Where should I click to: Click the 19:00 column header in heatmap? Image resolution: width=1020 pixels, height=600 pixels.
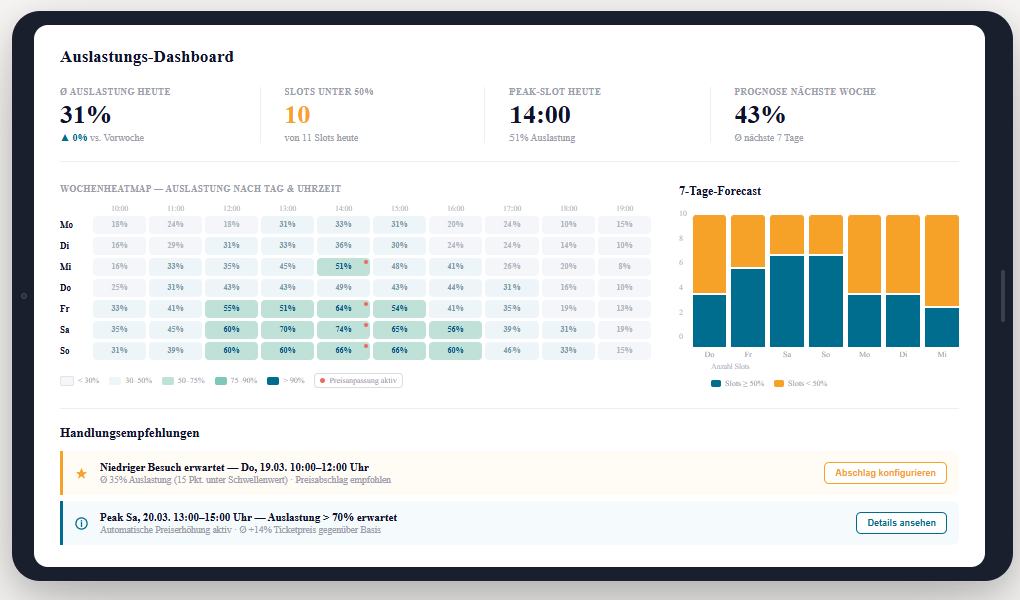[x=624, y=208]
